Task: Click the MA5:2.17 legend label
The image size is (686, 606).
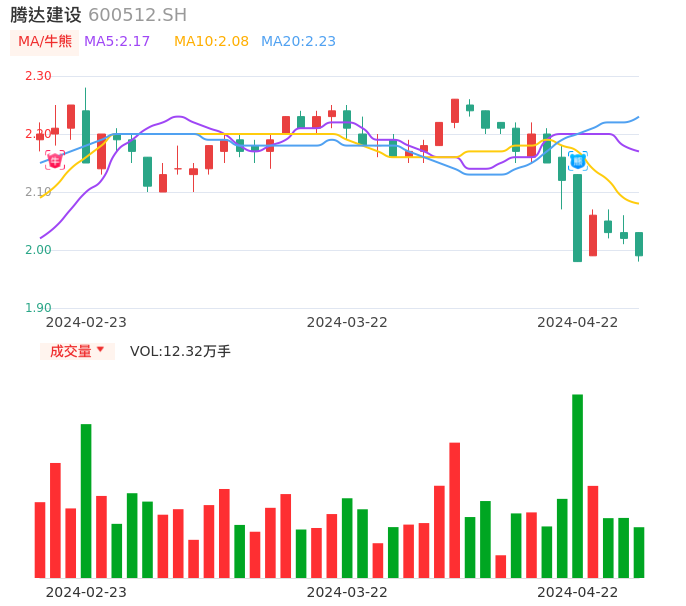Action: pos(117,42)
